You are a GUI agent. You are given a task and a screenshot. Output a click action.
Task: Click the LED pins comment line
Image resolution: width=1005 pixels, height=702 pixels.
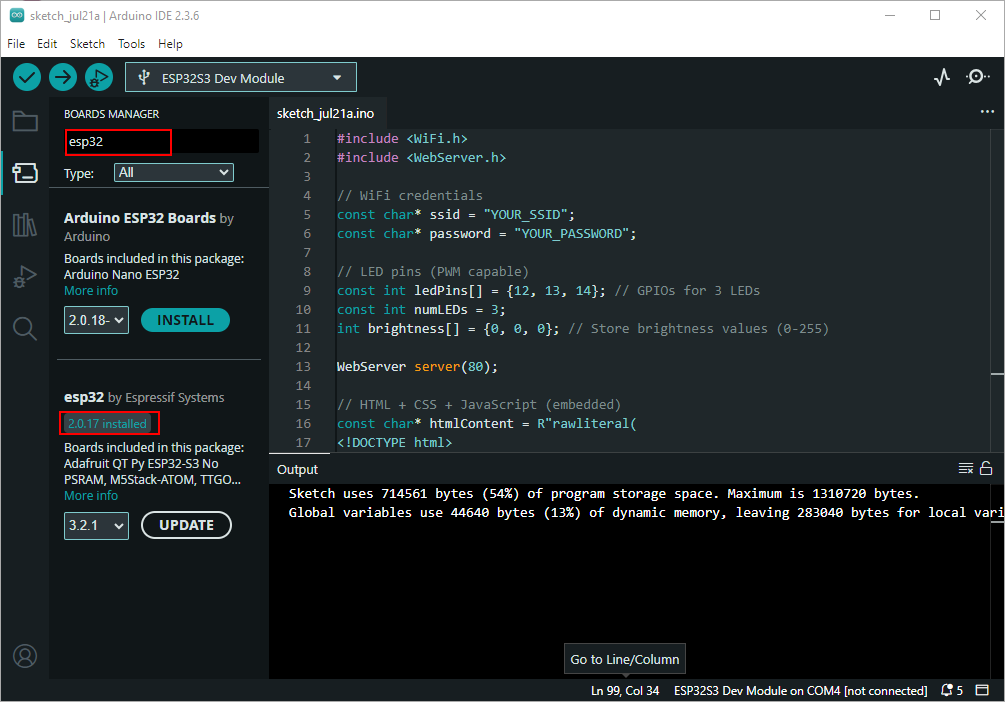pos(433,272)
